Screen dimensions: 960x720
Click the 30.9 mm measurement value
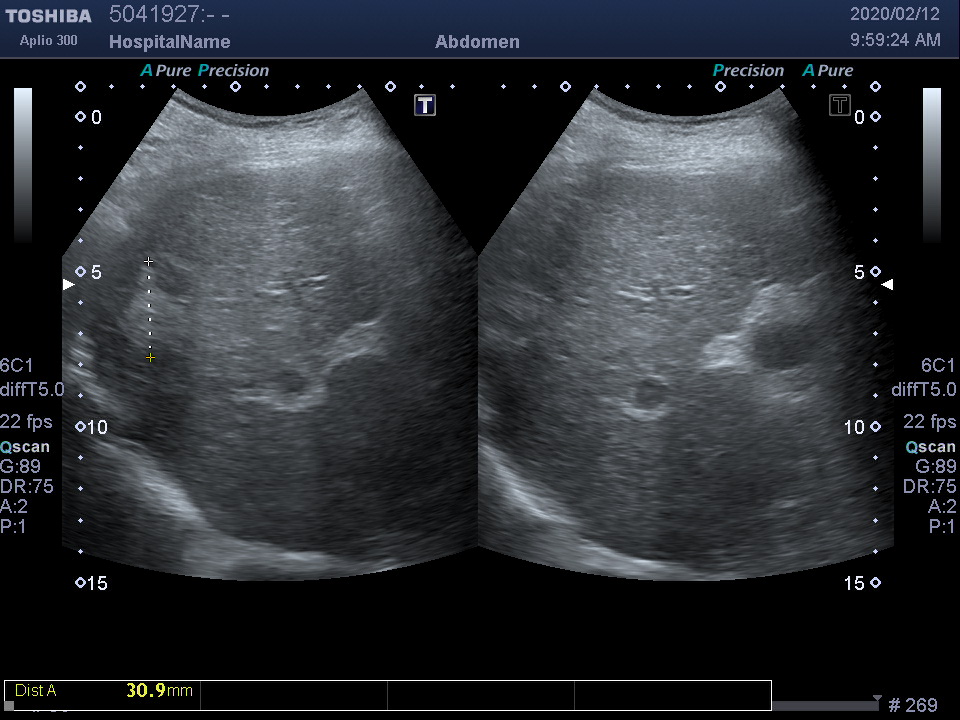click(x=159, y=691)
